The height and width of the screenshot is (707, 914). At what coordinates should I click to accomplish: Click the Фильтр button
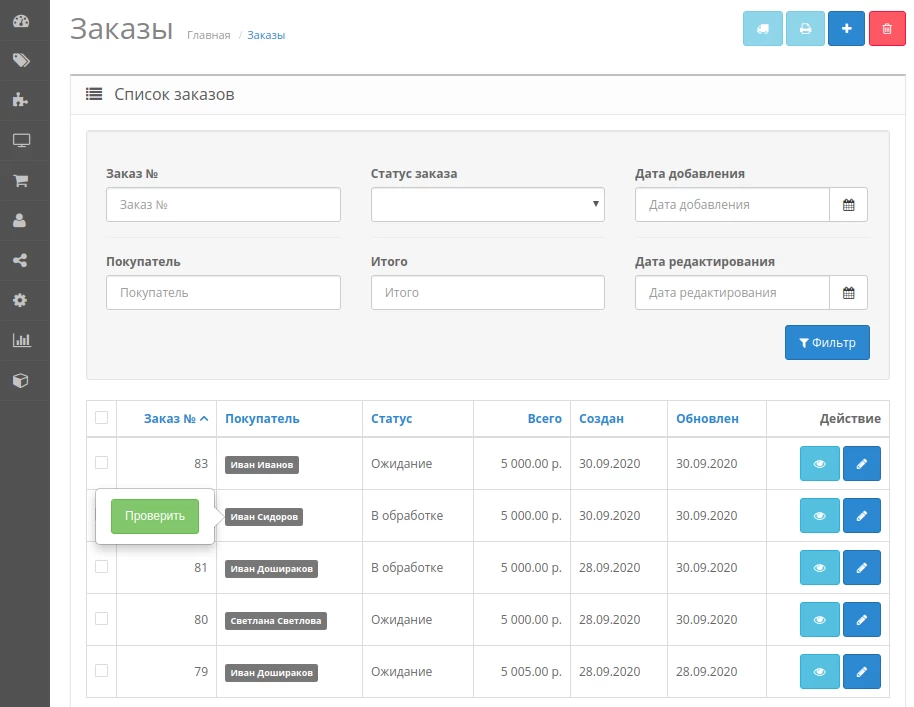[x=827, y=343]
